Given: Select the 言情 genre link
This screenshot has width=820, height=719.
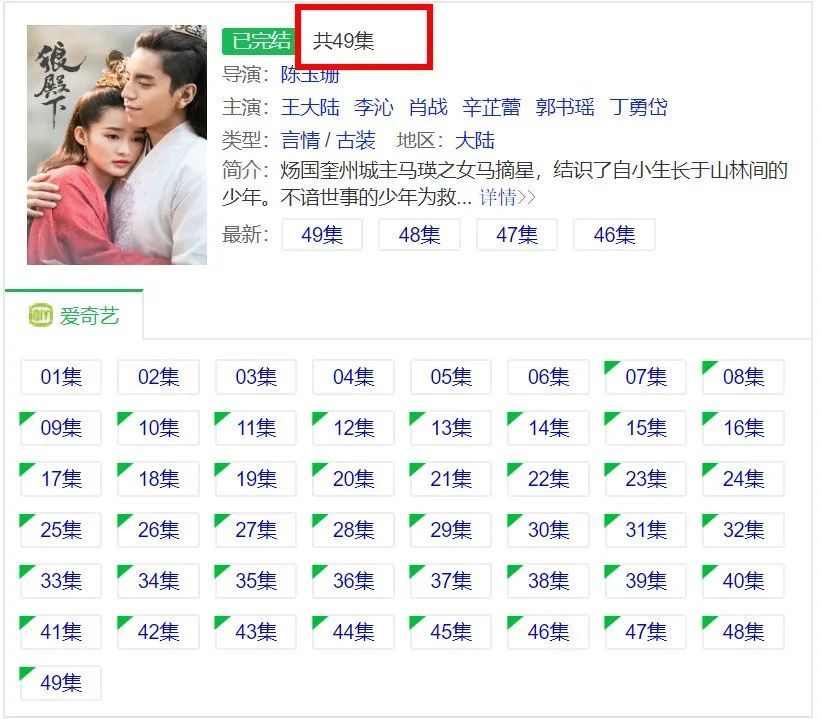Looking at the screenshot, I should click(x=300, y=140).
